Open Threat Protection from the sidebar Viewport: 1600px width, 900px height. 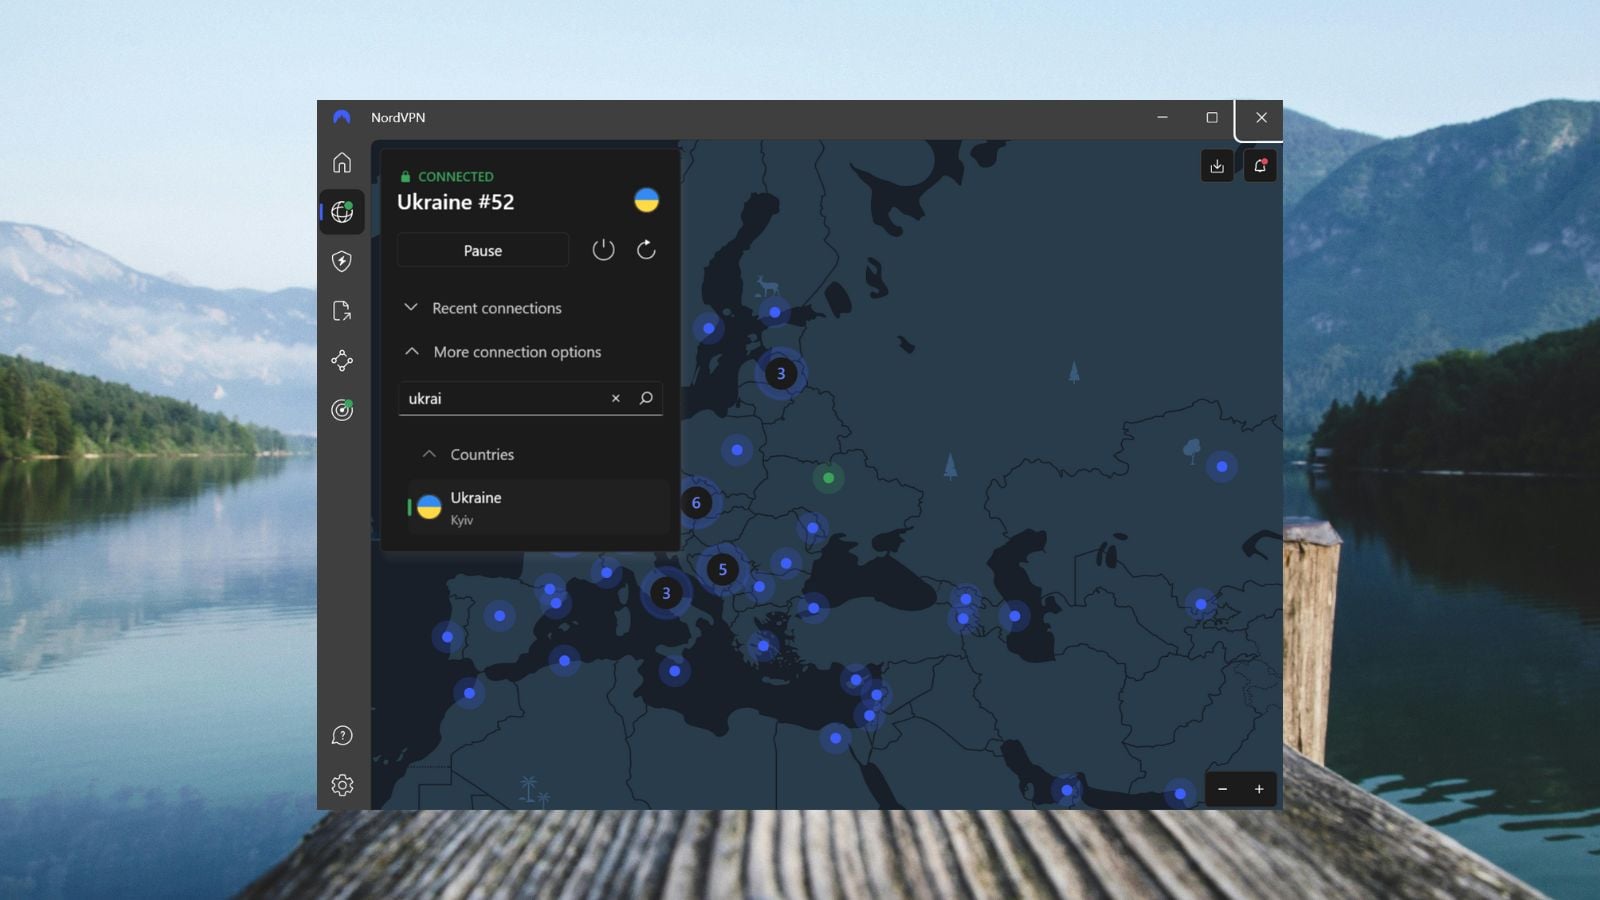tap(342, 260)
